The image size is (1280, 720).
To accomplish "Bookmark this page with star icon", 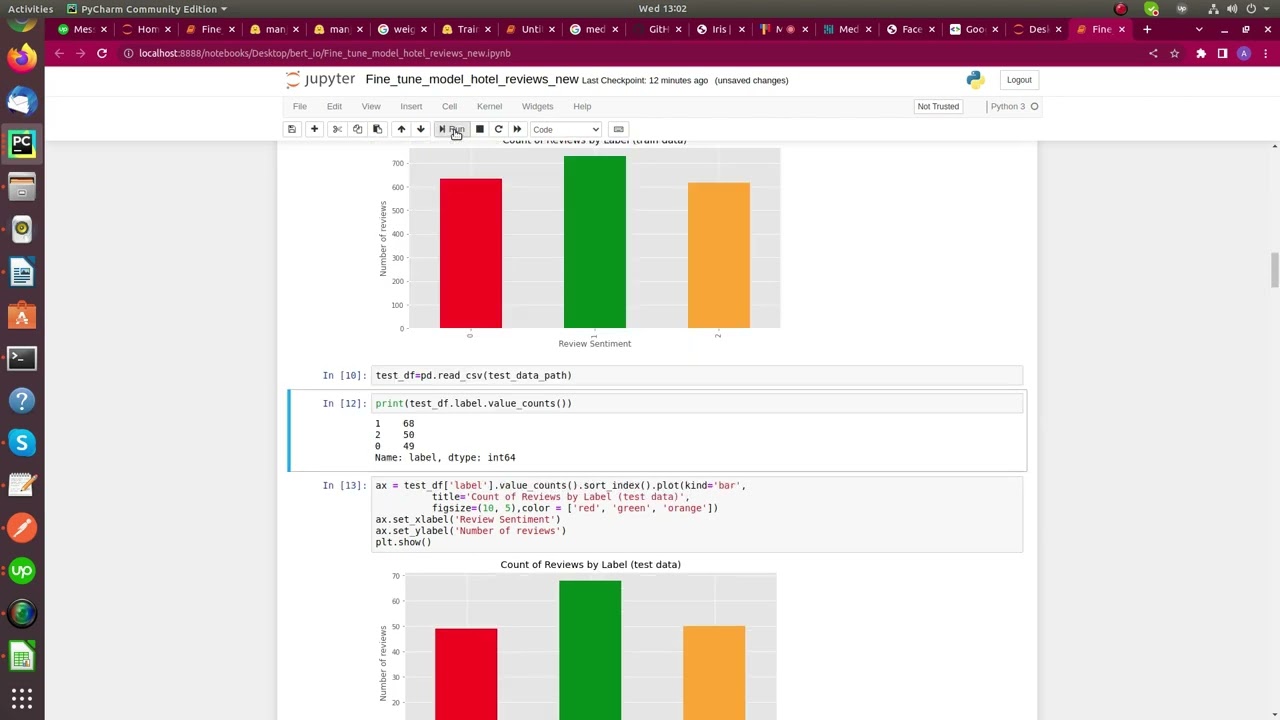I will [1175, 53].
